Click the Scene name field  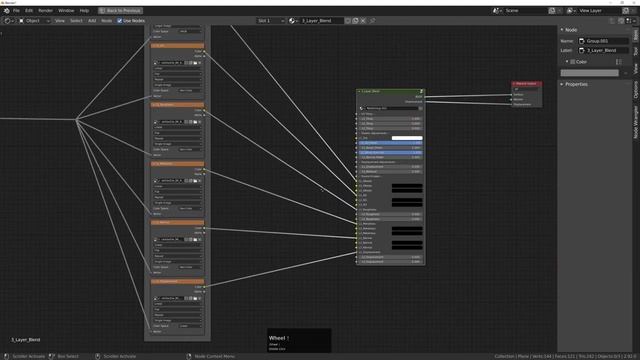525,11
